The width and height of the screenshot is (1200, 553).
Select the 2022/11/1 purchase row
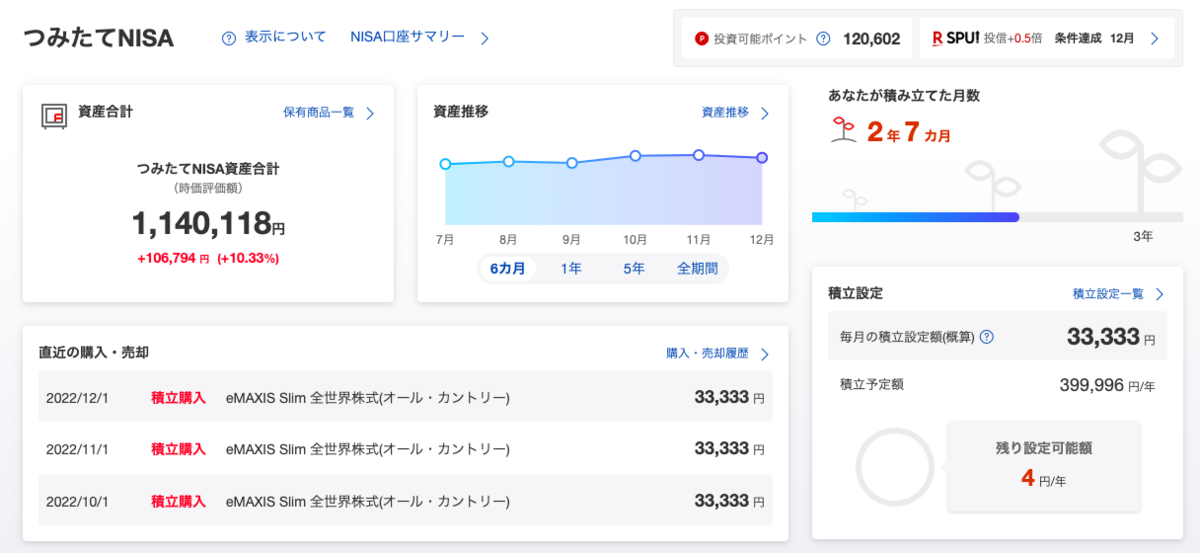click(x=405, y=449)
